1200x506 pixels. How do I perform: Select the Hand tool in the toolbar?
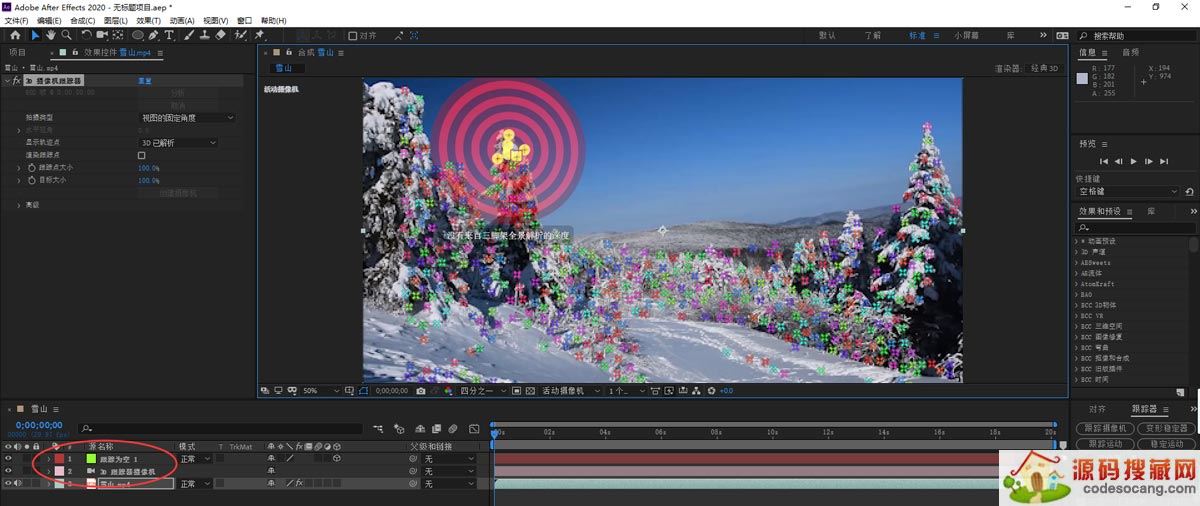point(50,35)
